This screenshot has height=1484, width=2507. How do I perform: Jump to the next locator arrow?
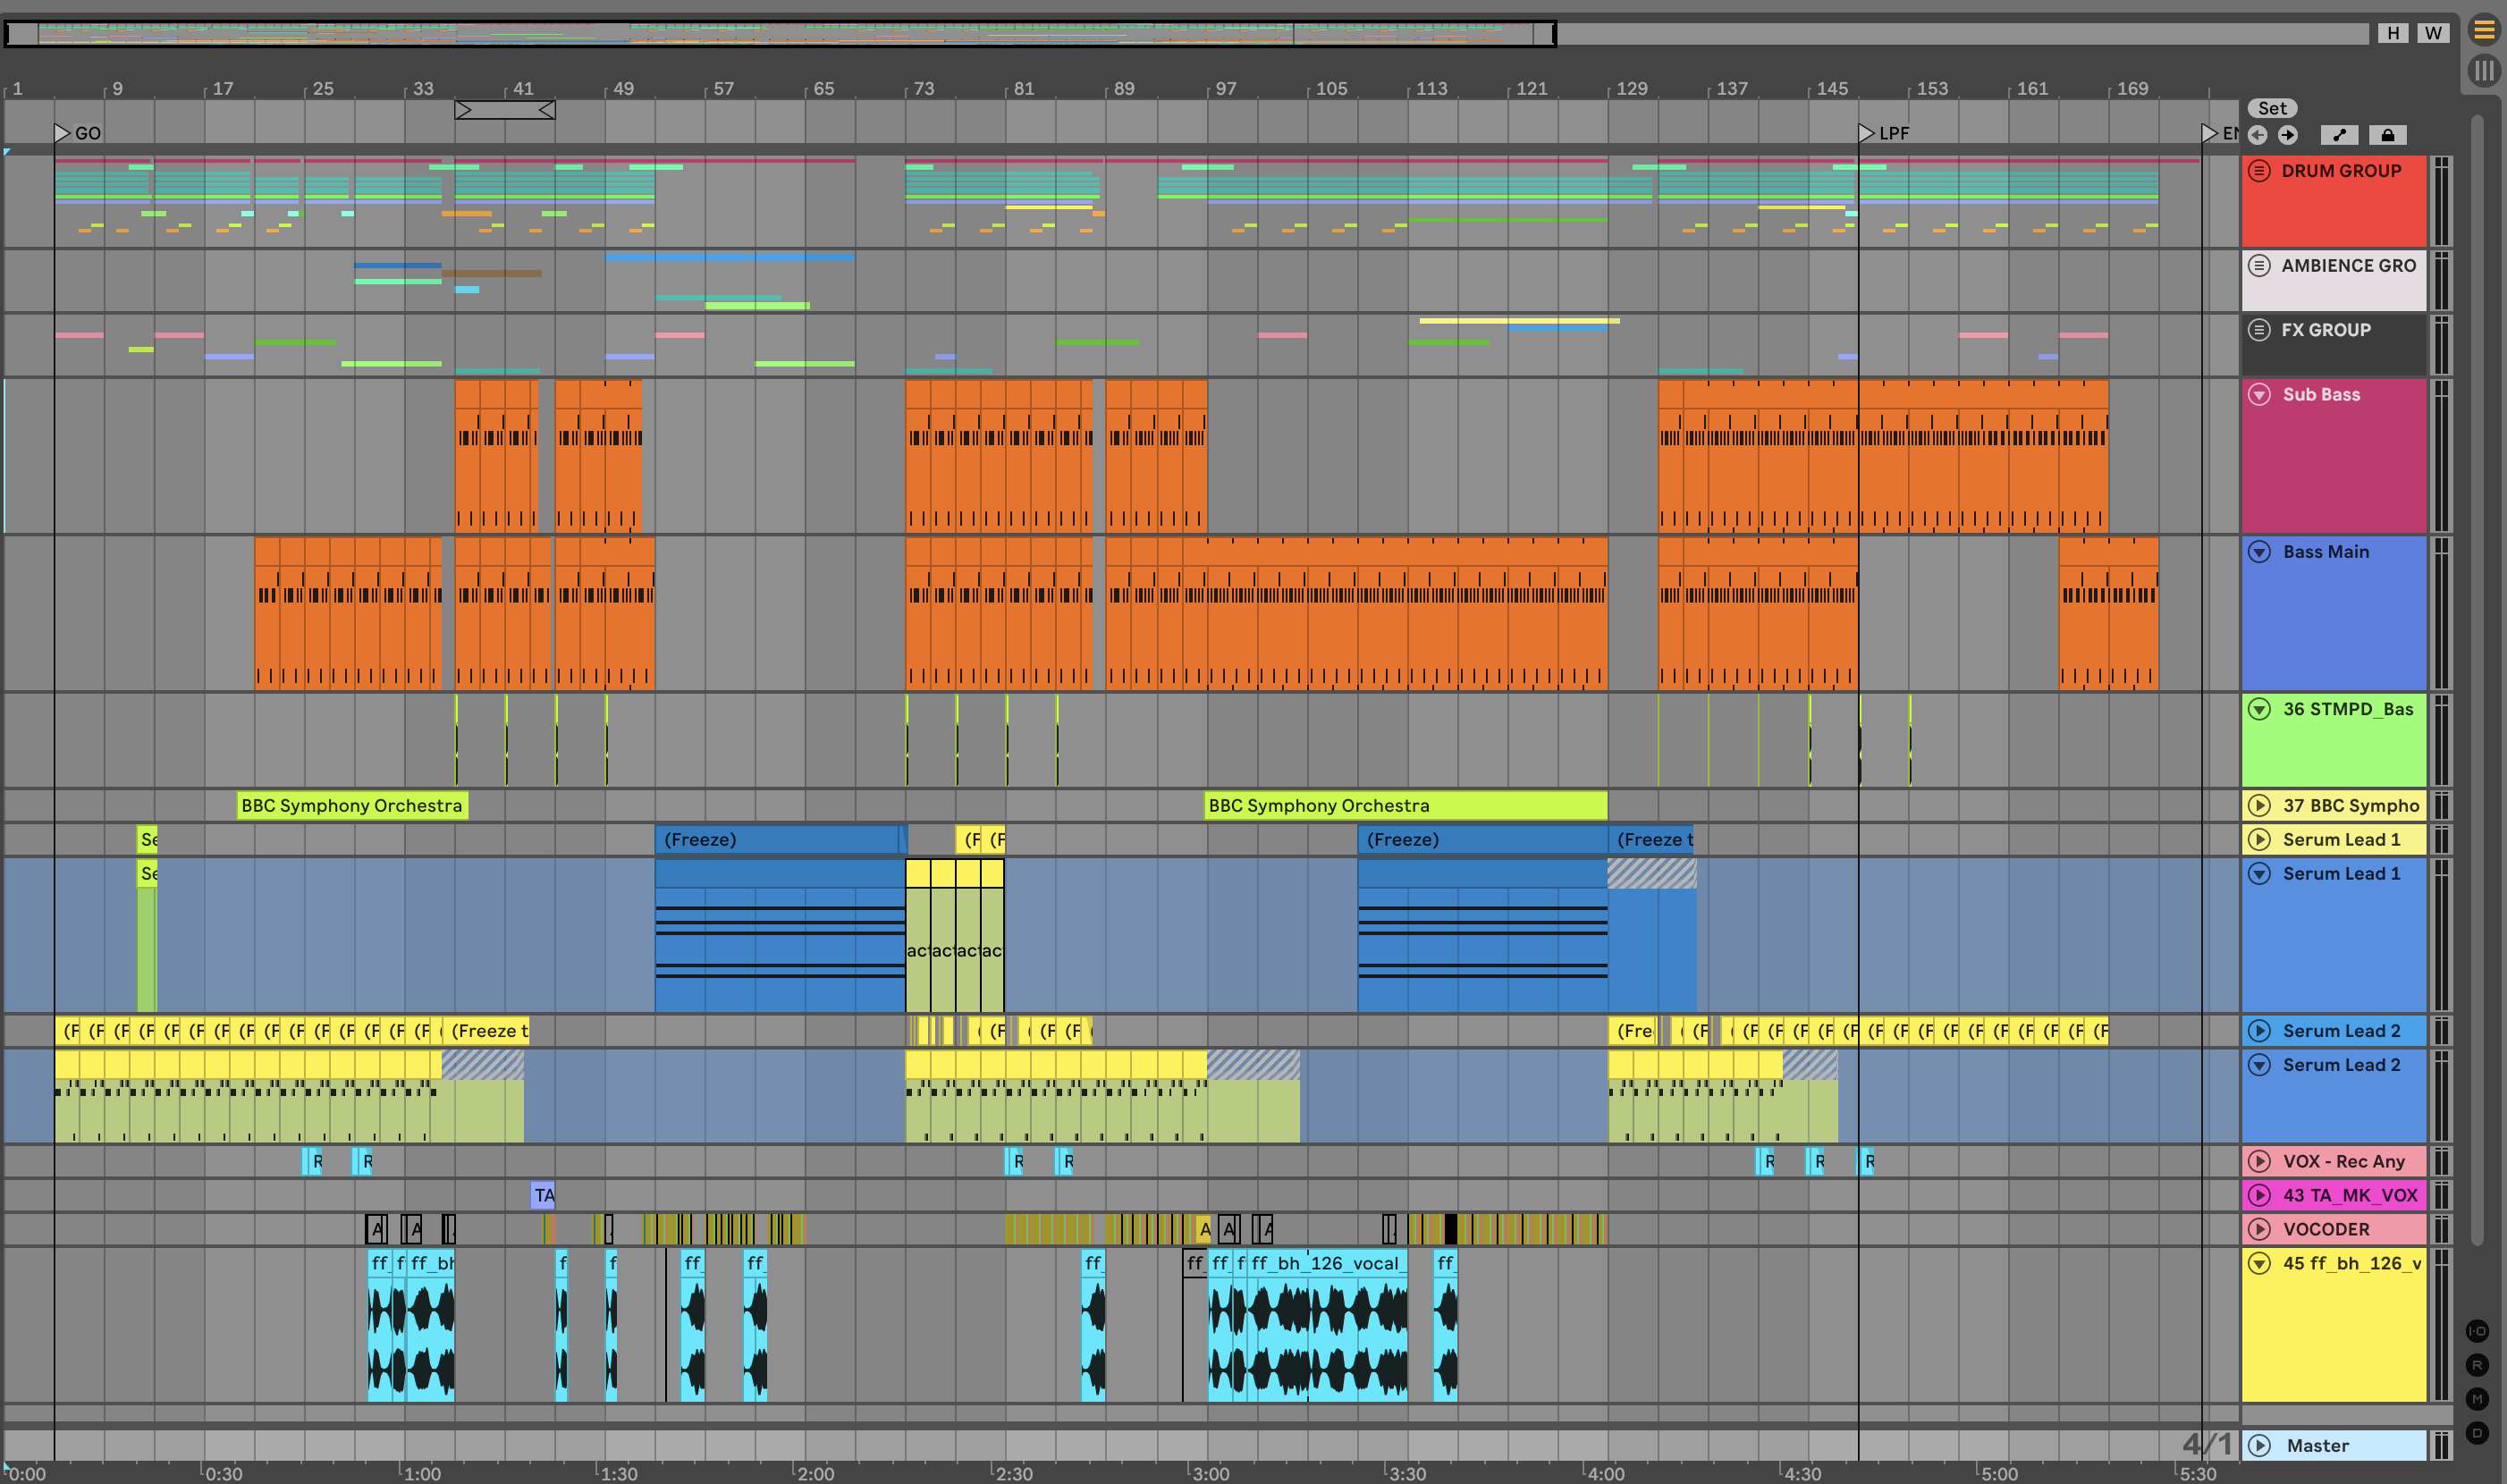(2288, 135)
